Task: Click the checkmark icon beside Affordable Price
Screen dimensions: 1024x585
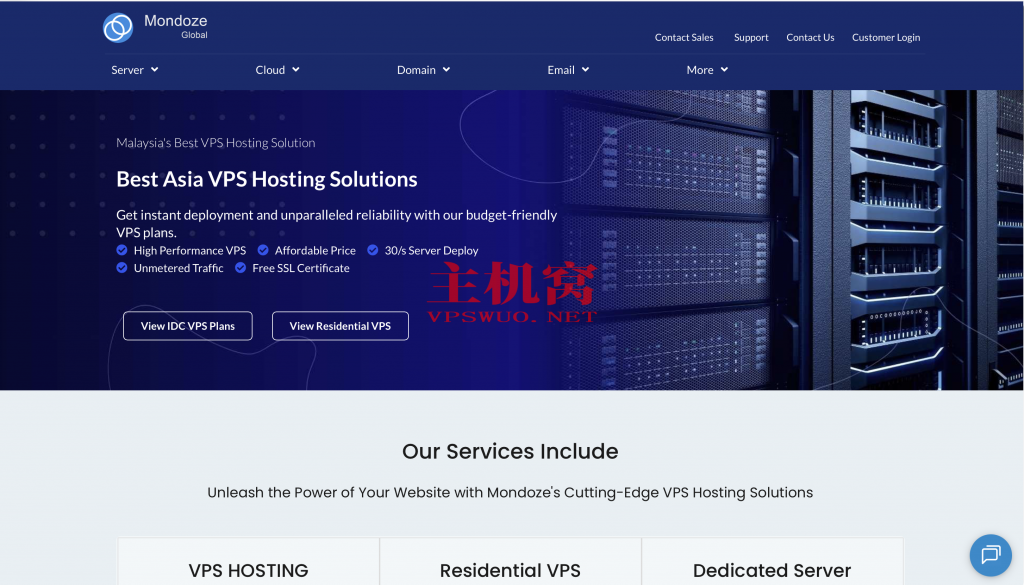Action: click(263, 250)
